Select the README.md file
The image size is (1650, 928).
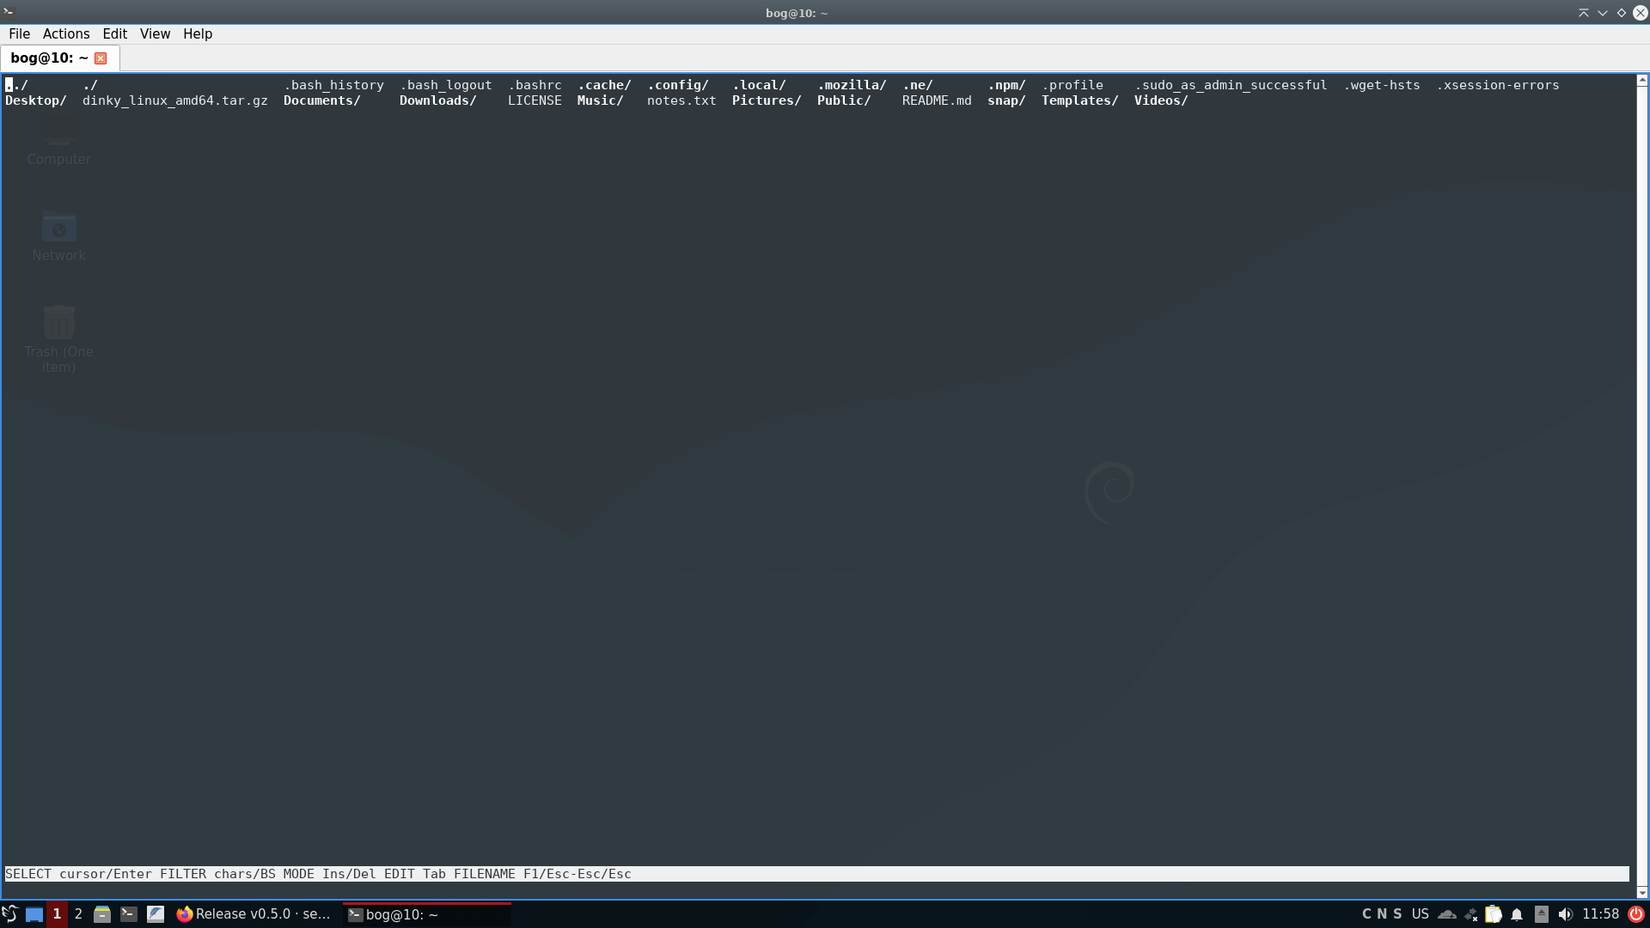(x=937, y=101)
